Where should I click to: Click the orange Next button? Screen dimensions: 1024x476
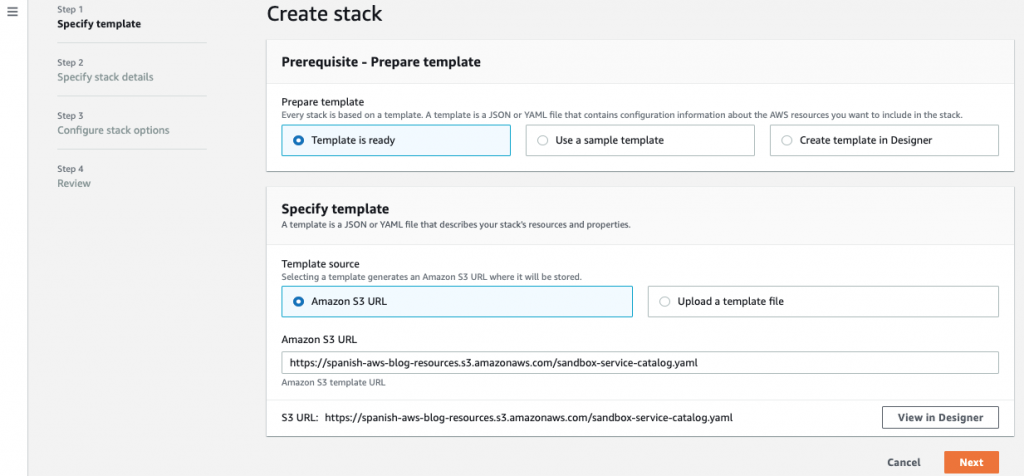[x=970, y=462]
